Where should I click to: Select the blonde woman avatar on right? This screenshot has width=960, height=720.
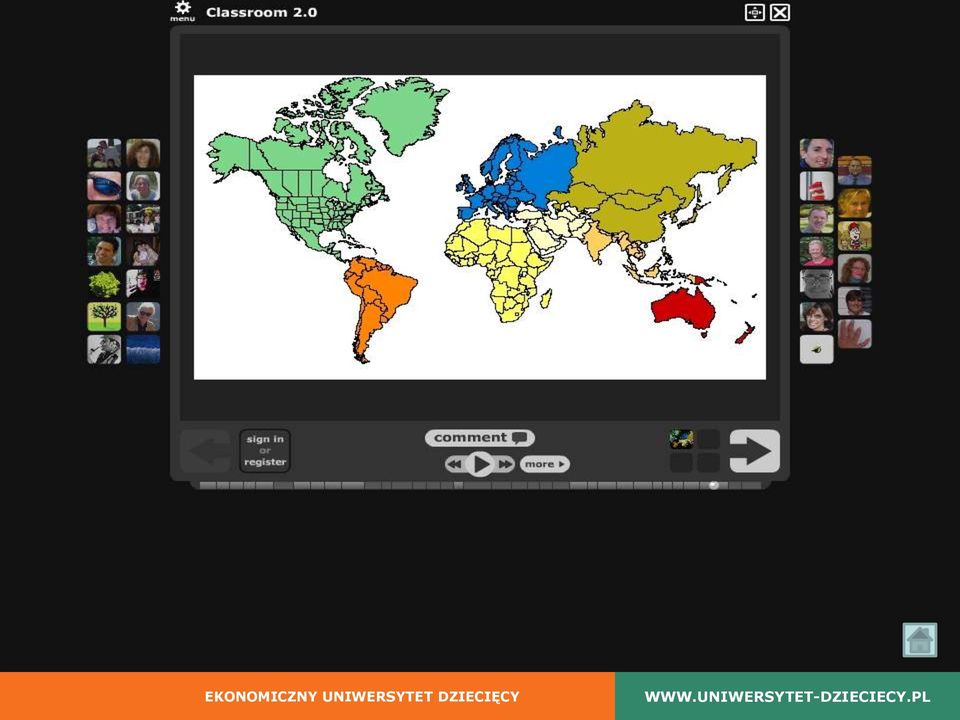[x=855, y=203]
